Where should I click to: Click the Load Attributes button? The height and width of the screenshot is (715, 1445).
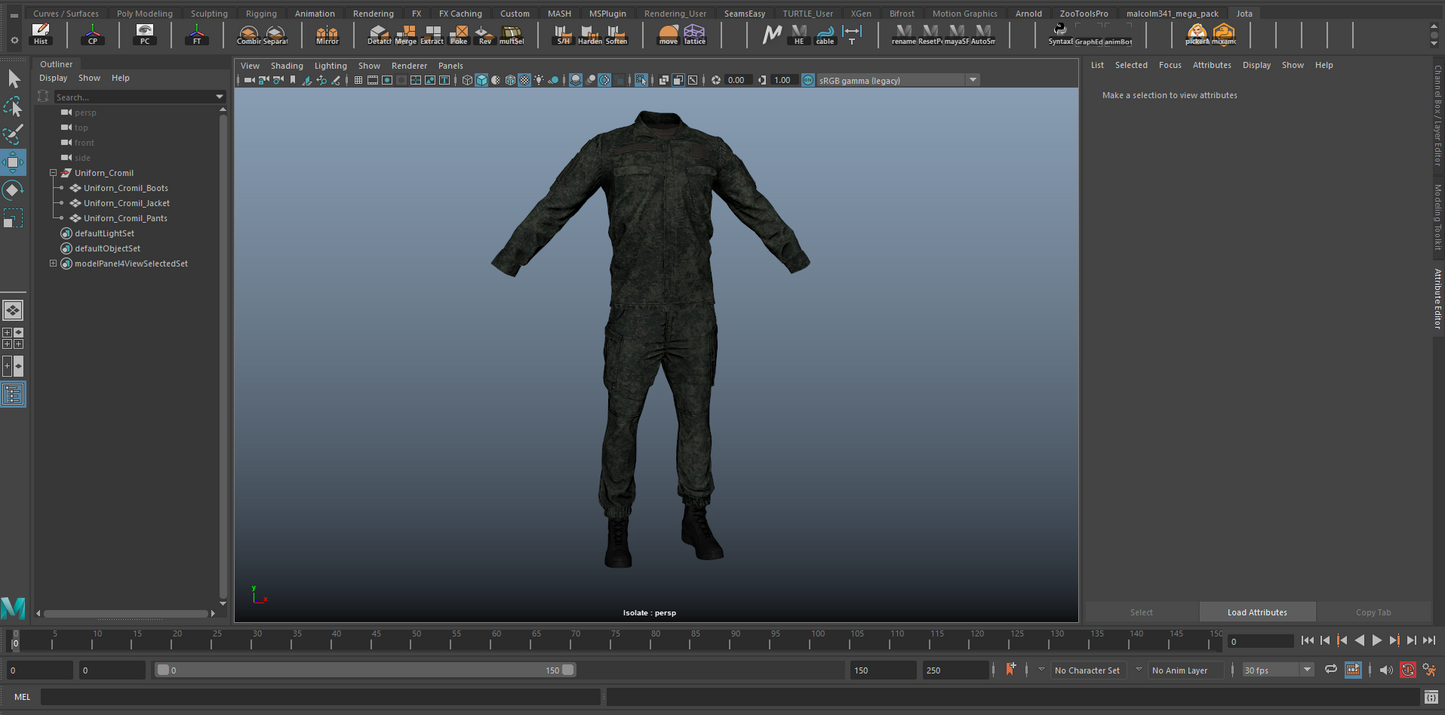click(x=1257, y=611)
